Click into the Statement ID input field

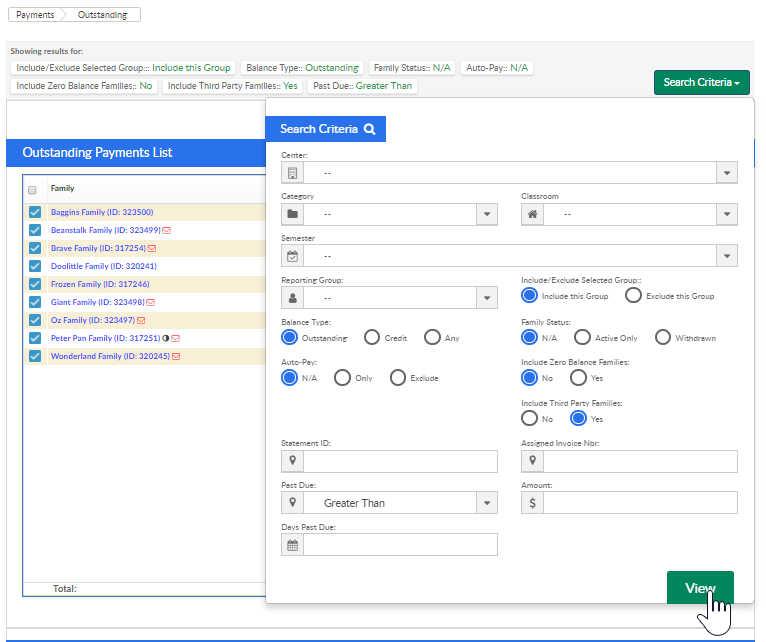[x=400, y=461]
